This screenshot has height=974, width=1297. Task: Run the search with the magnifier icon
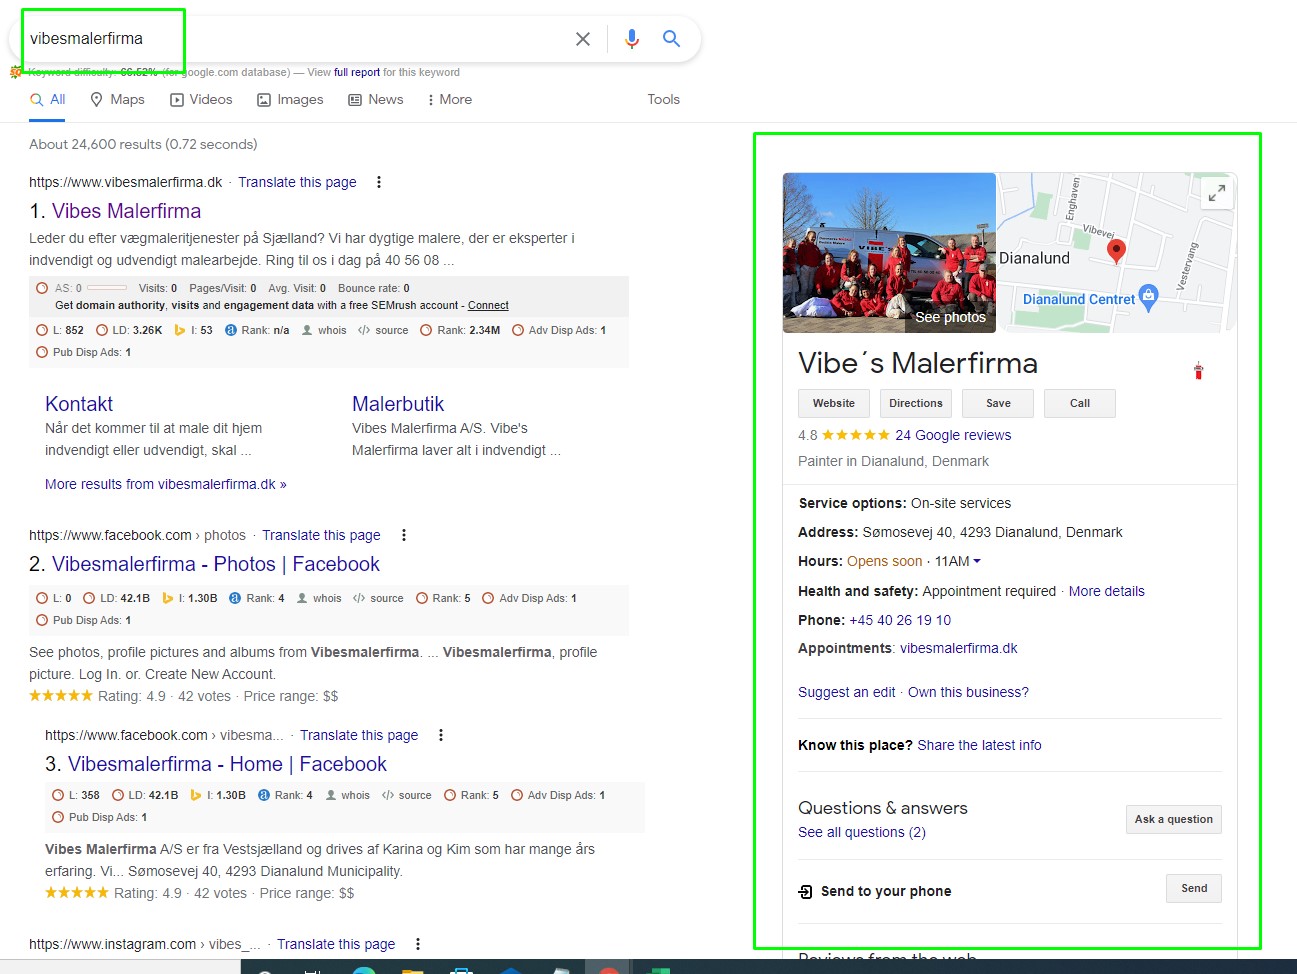pyautogui.click(x=672, y=38)
